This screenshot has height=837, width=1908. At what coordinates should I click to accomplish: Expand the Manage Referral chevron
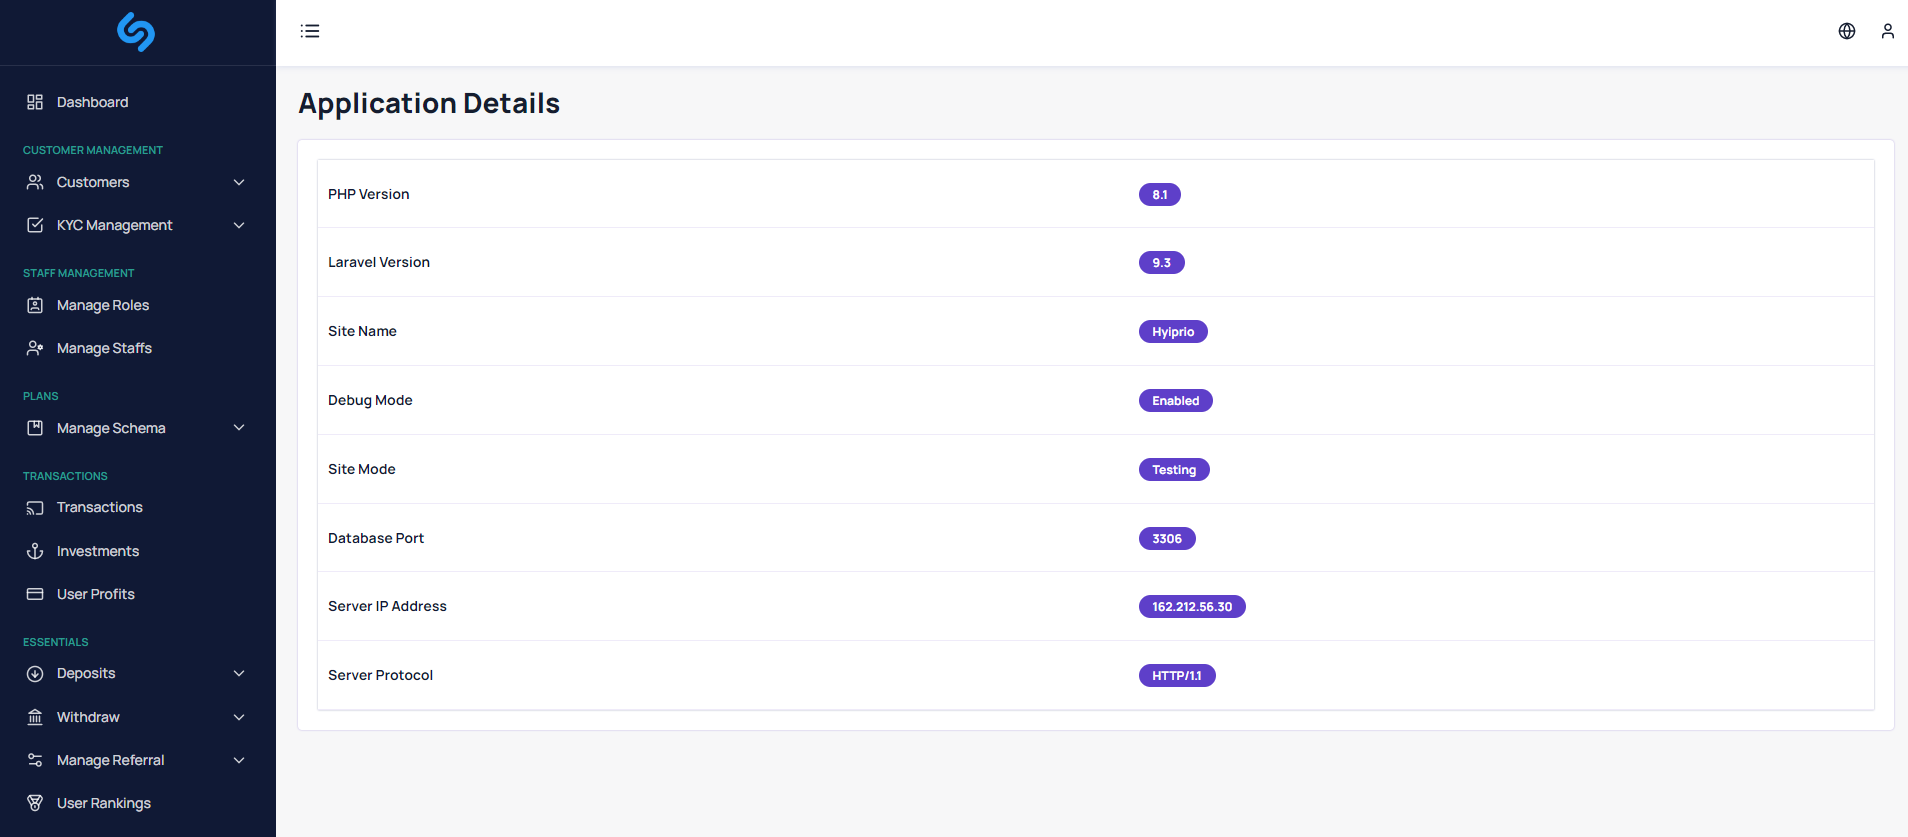[239, 760]
